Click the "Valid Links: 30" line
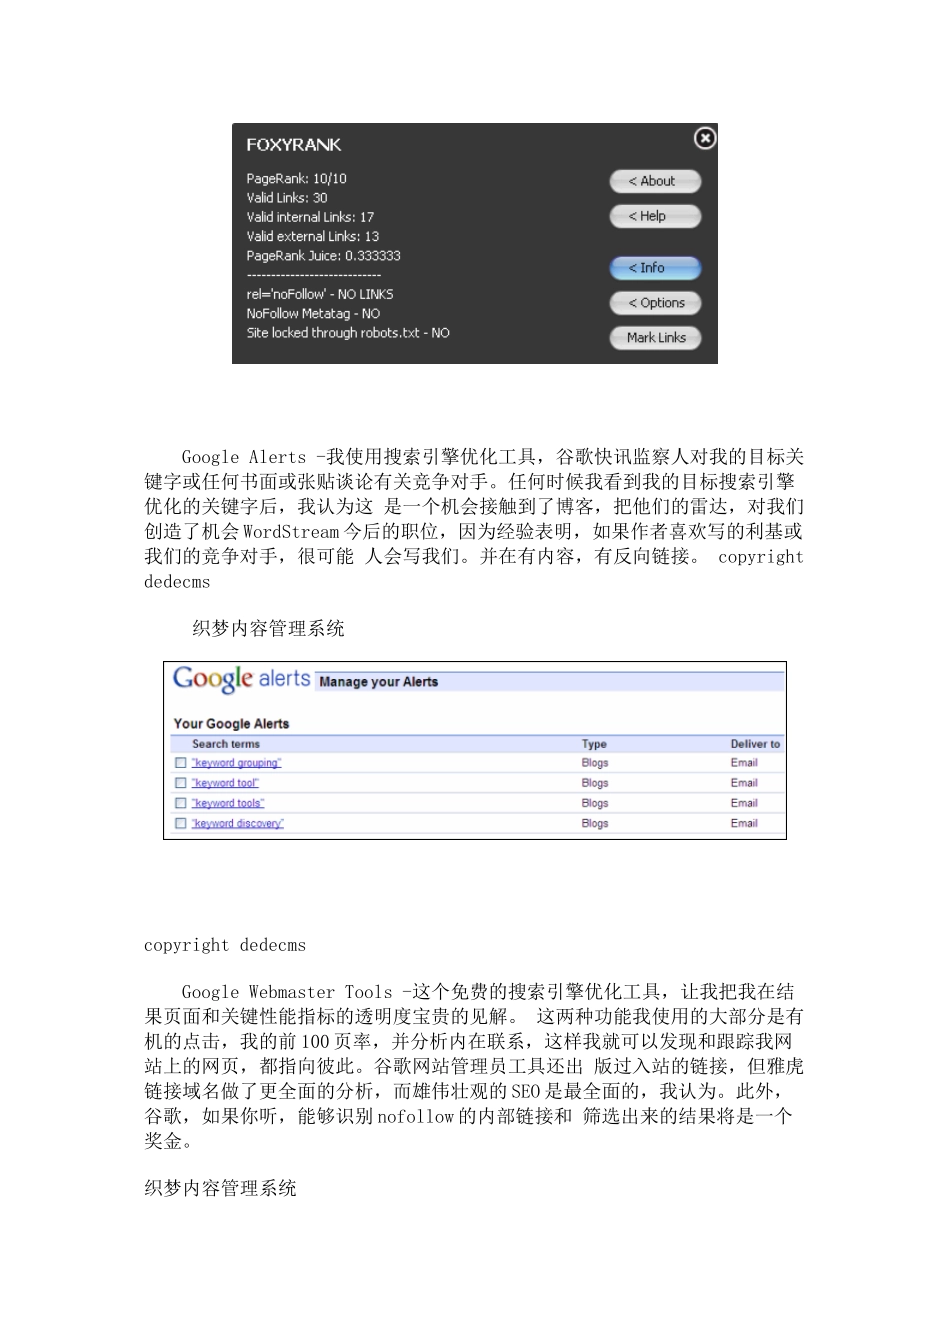This screenshot has height=1344, width=950. pyautogui.click(x=287, y=198)
